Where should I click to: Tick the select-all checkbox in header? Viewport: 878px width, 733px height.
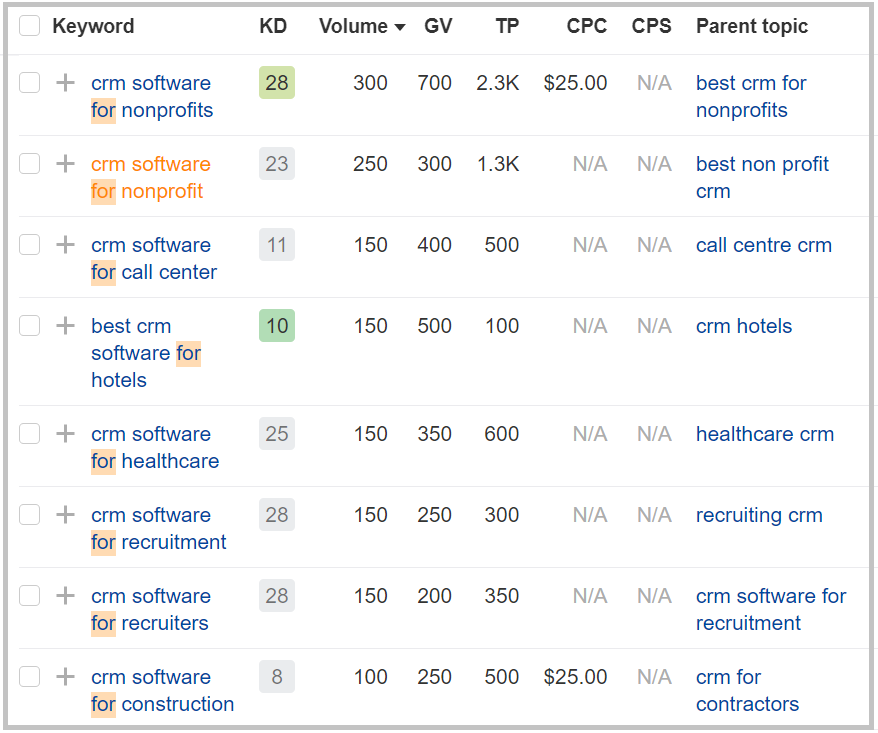30,26
